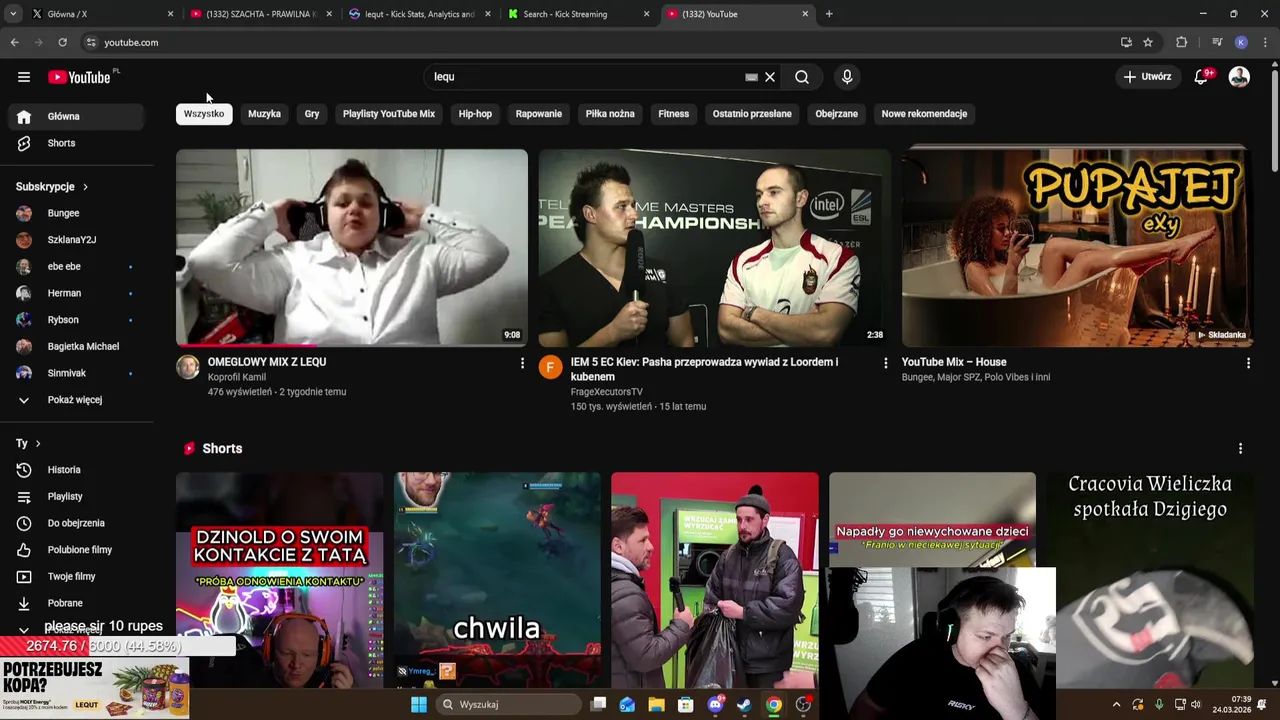Select the Rapowanie filter chip
Screen dimensions: 1280x720
click(x=539, y=114)
